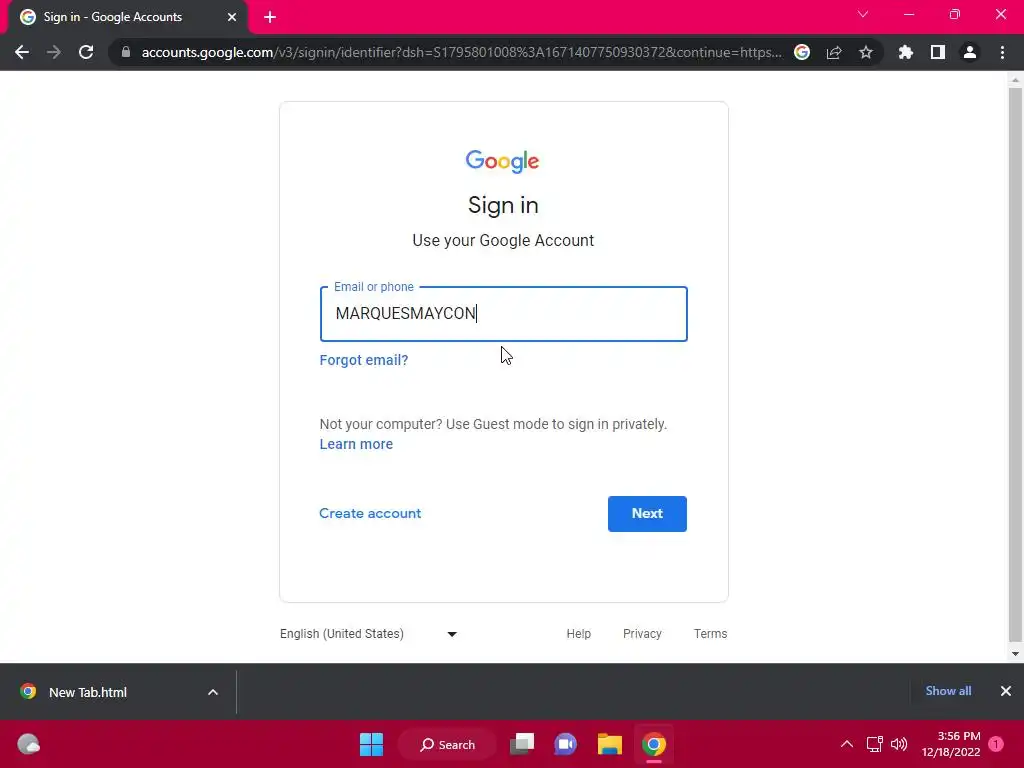
Task: Click the Google icon in address bar
Action: coord(801,52)
